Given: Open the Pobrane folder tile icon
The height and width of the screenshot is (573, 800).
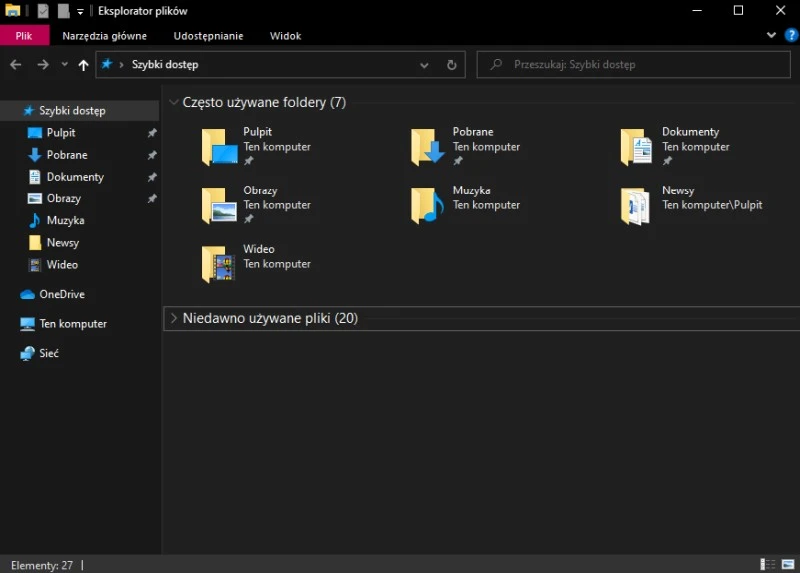Looking at the screenshot, I should pos(428,147).
